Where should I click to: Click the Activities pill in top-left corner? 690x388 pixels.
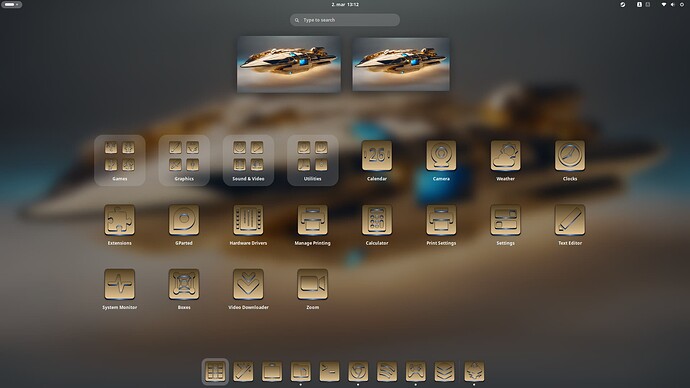[x=11, y=4]
